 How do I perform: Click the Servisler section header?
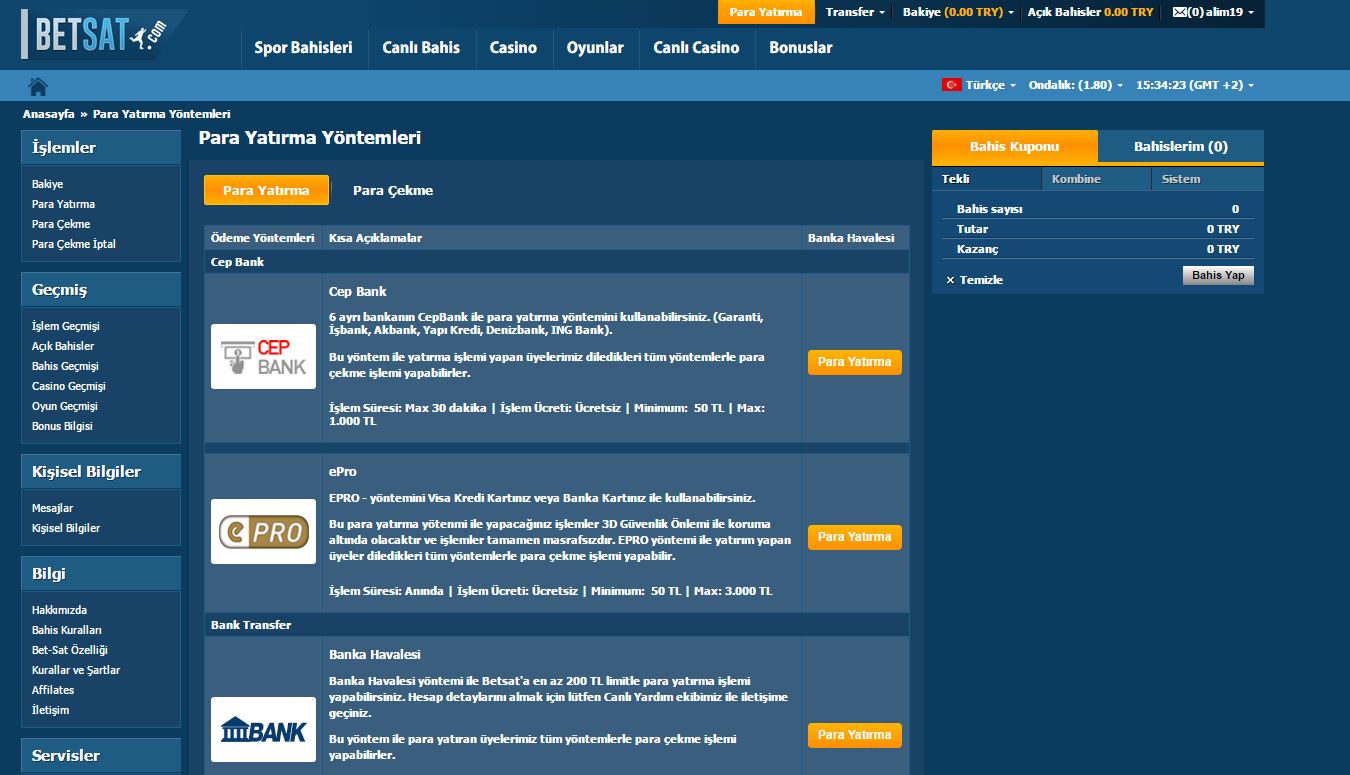(x=101, y=756)
